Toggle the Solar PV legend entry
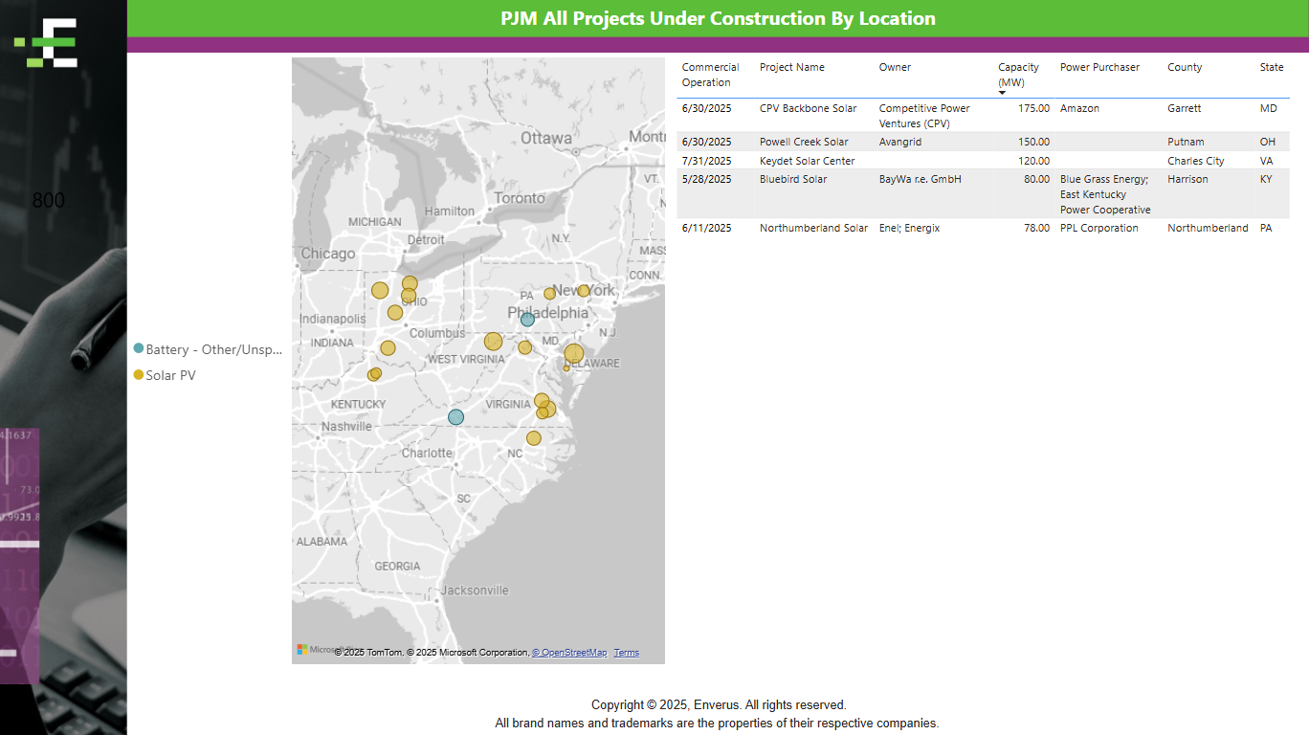 170,376
